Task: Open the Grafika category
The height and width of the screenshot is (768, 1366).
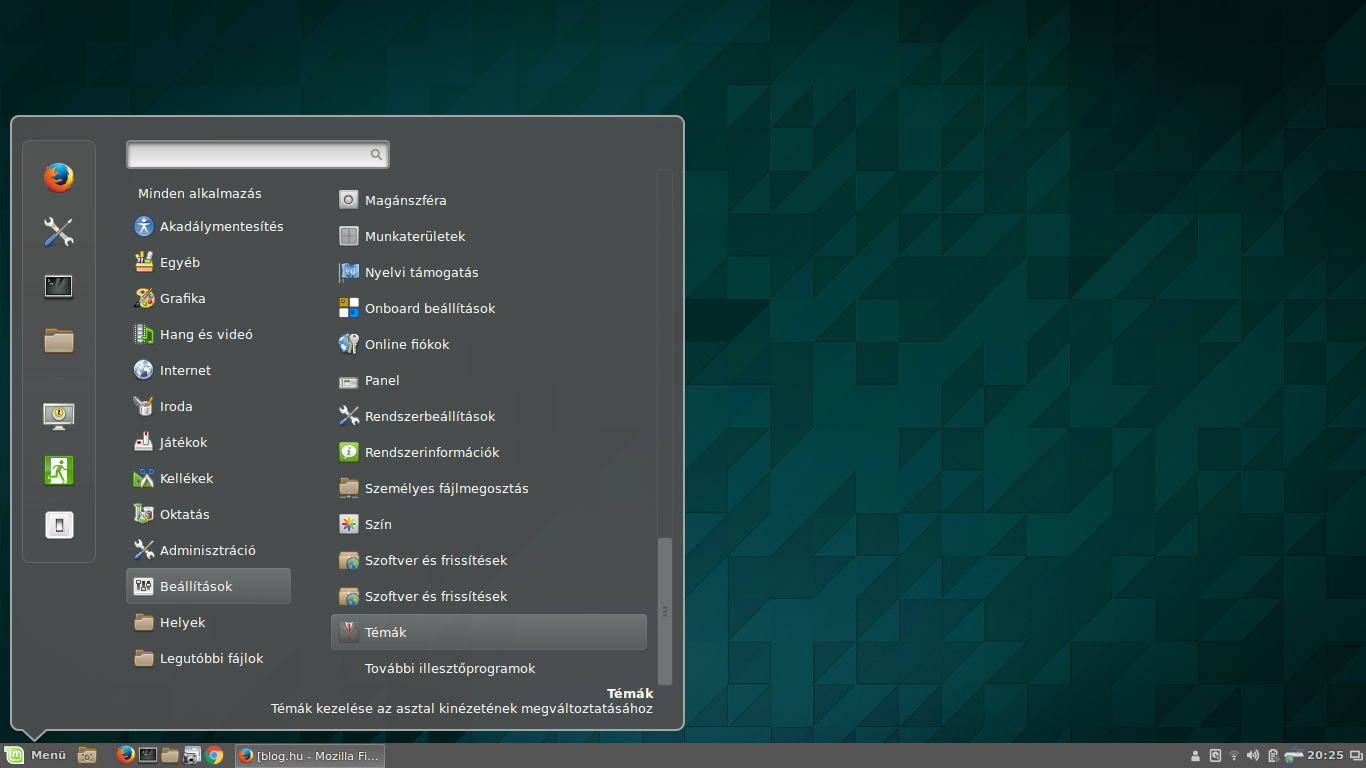Action: (208, 298)
